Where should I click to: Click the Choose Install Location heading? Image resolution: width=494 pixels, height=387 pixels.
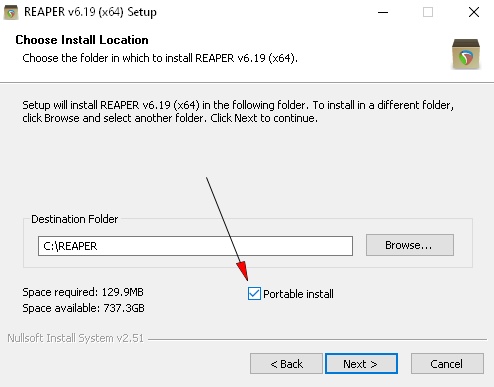(82, 40)
